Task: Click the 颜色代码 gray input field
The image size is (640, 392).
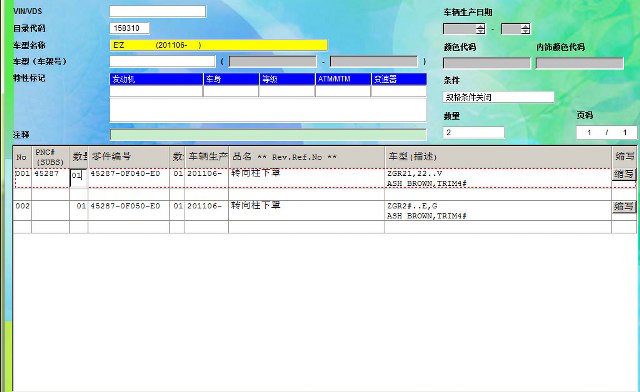Action: 487,63
